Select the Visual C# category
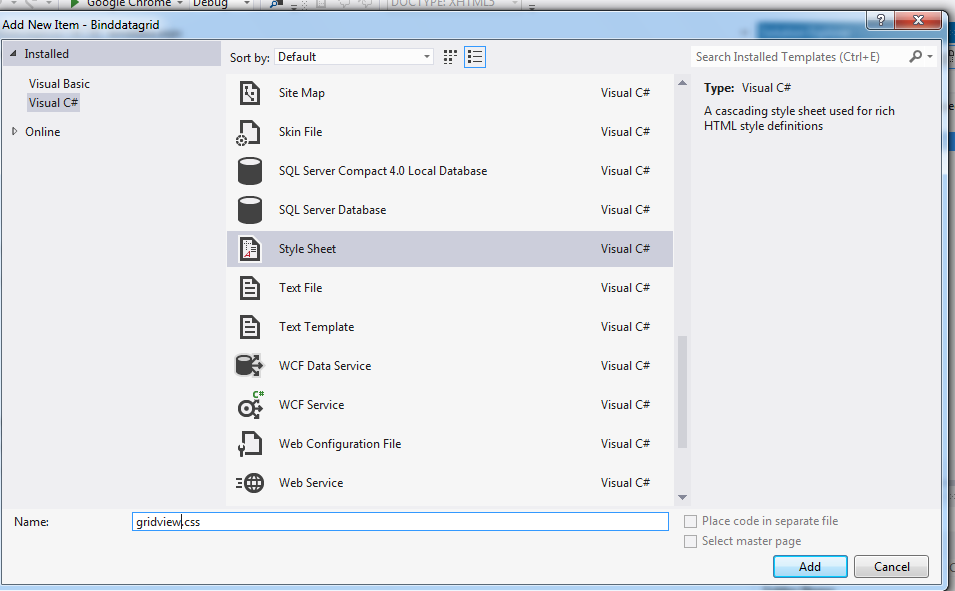This screenshot has width=955, height=591. click(53, 102)
